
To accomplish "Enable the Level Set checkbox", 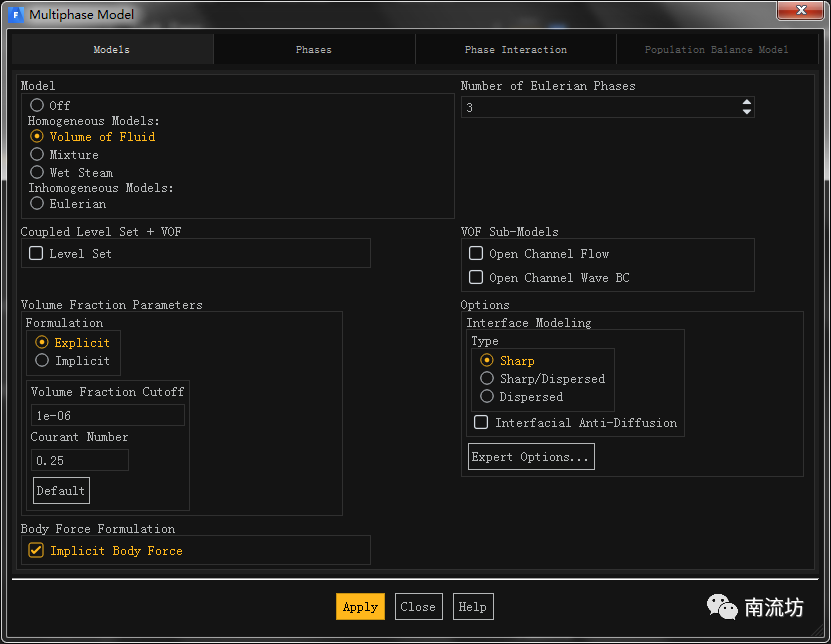I will pyautogui.click(x=36, y=254).
